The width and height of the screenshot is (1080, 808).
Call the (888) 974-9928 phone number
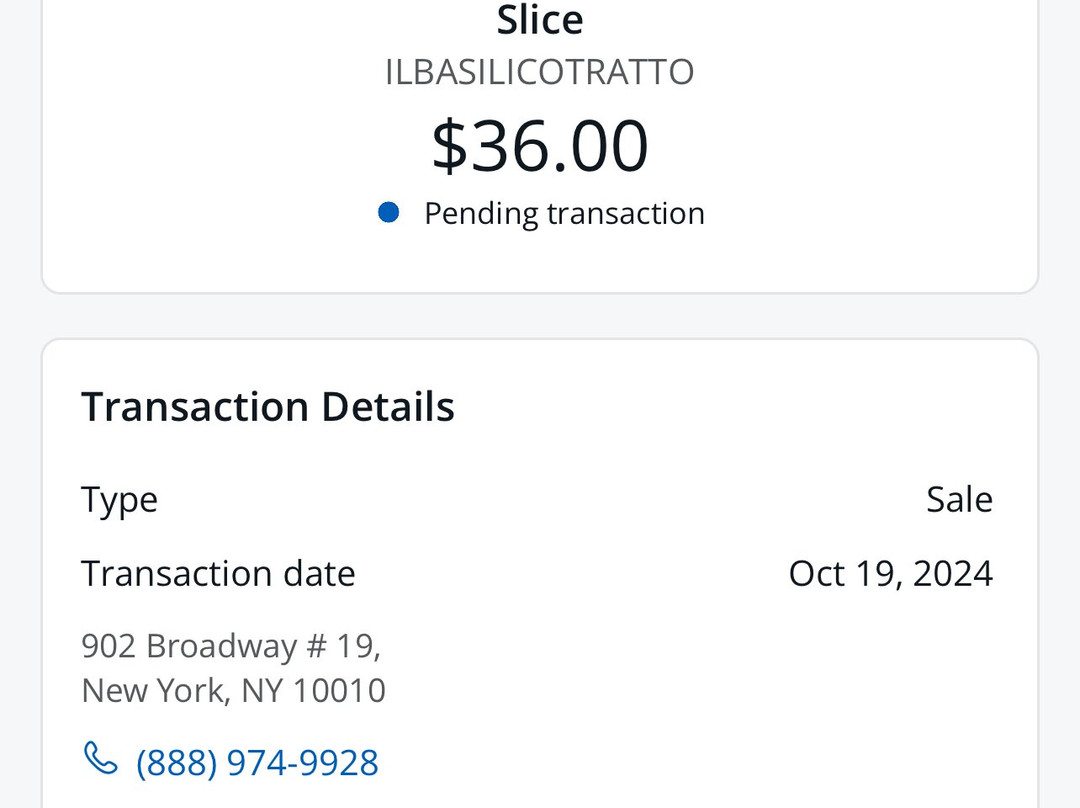coord(257,763)
